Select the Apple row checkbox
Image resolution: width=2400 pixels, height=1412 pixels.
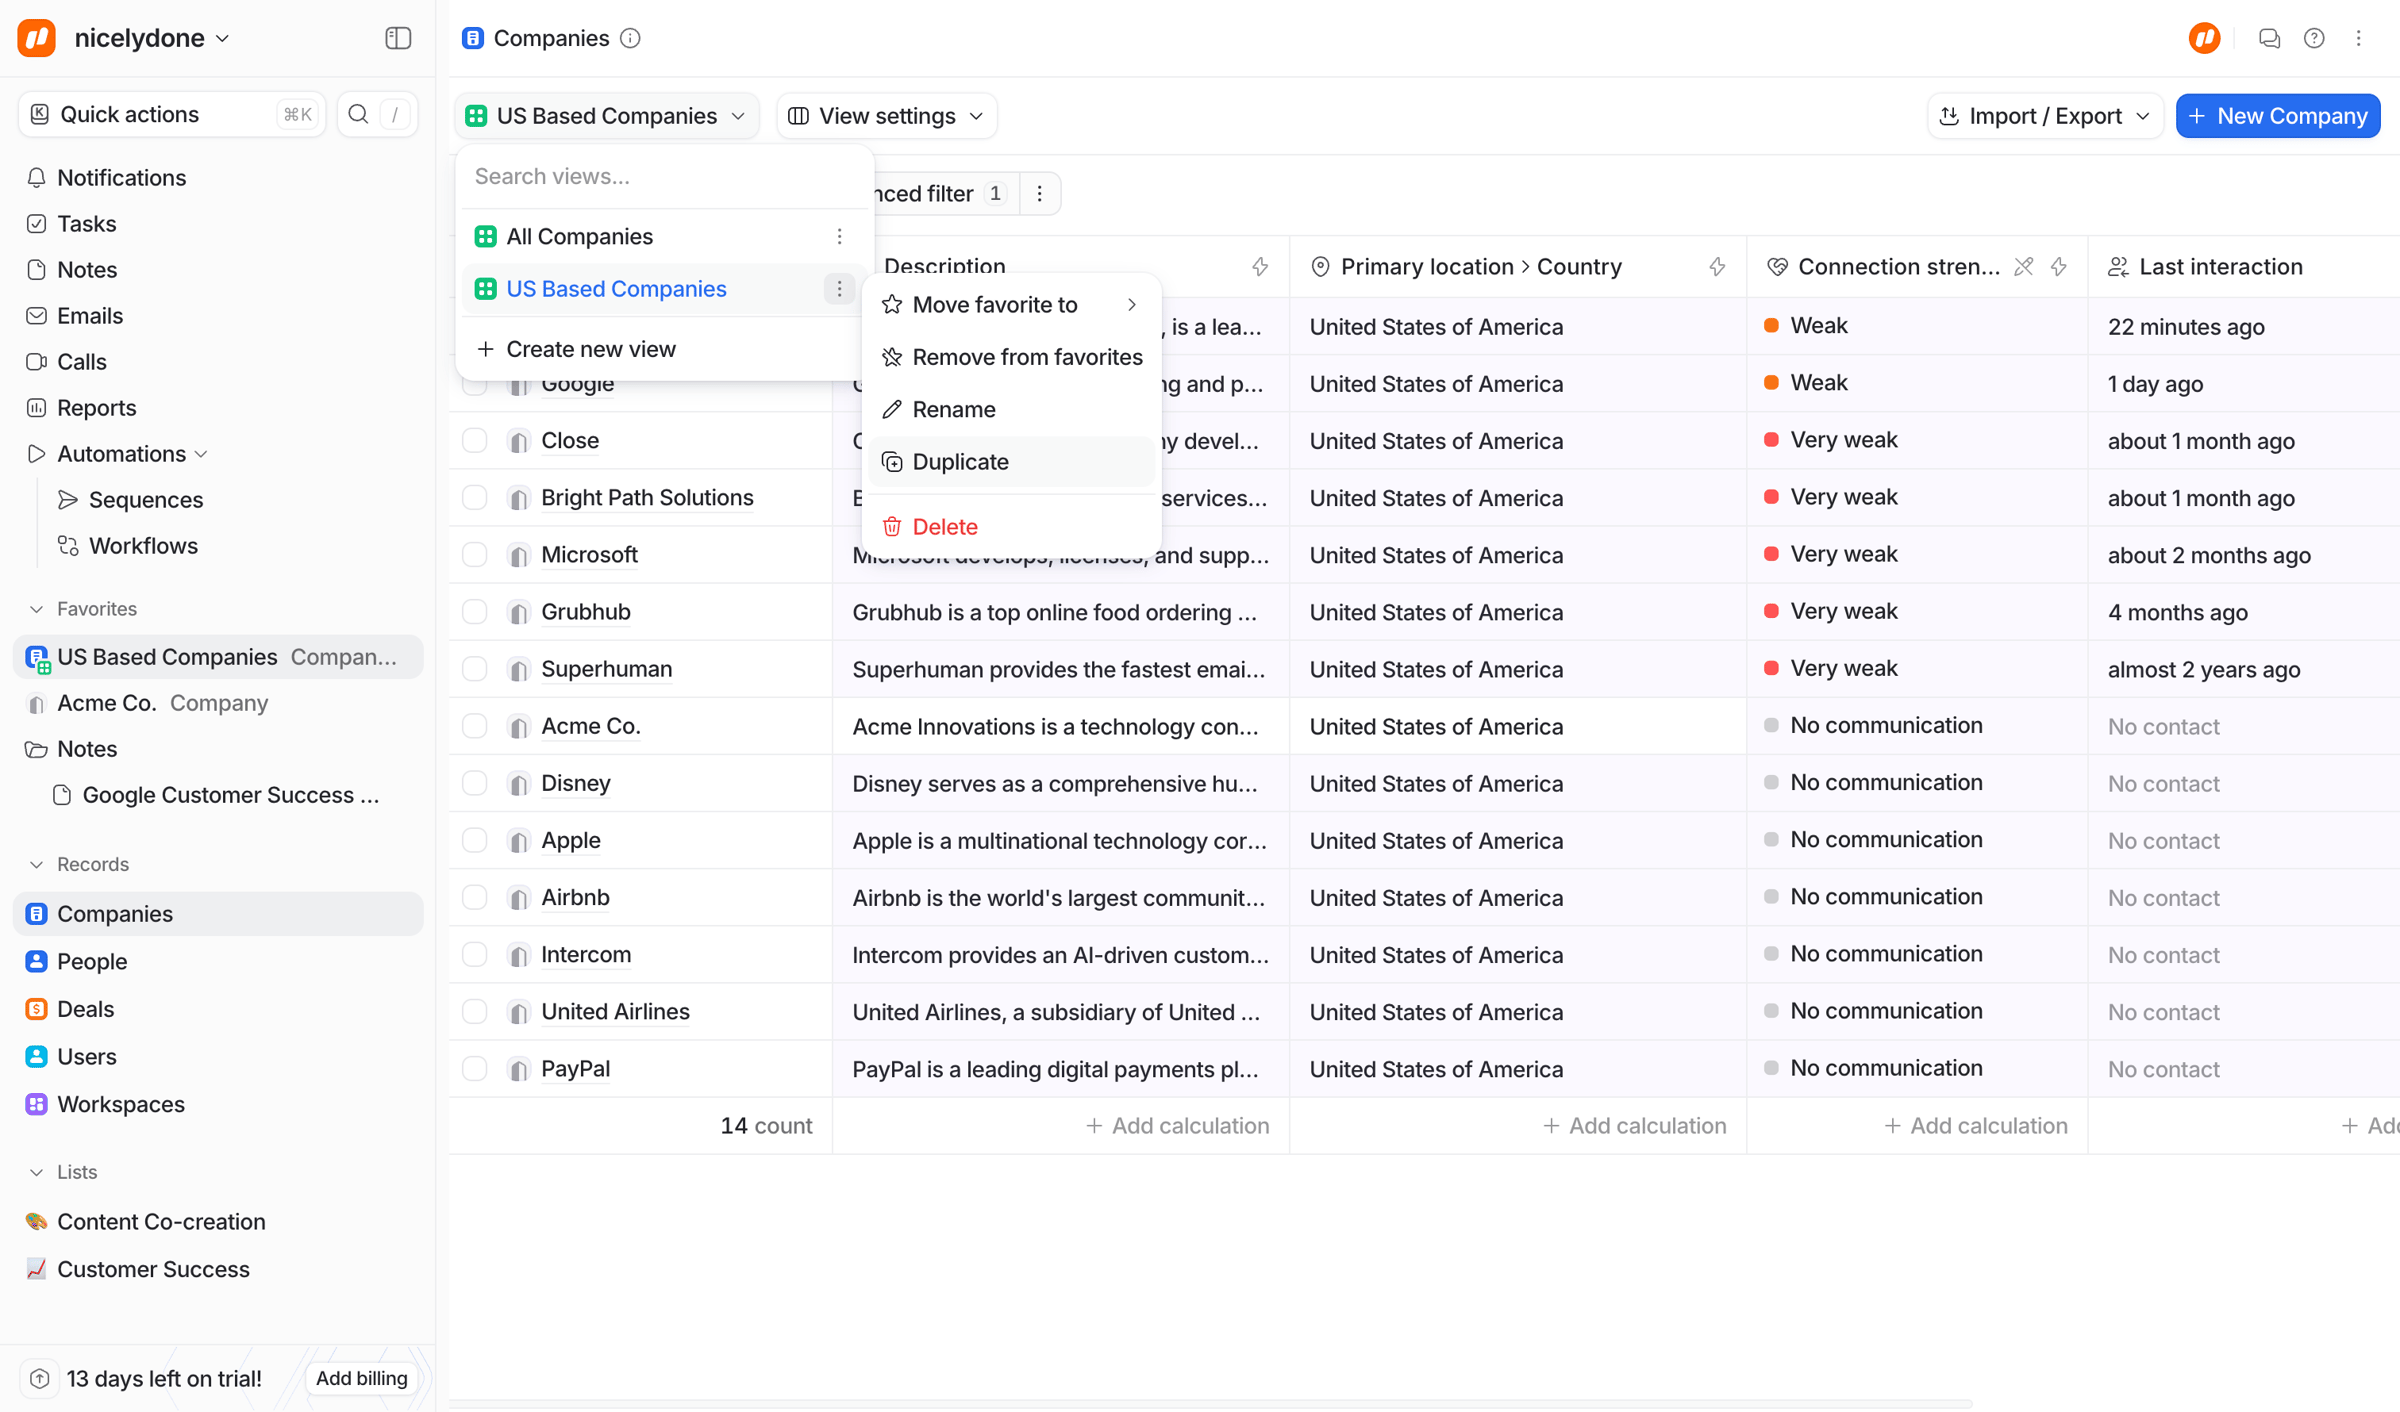(x=475, y=841)
